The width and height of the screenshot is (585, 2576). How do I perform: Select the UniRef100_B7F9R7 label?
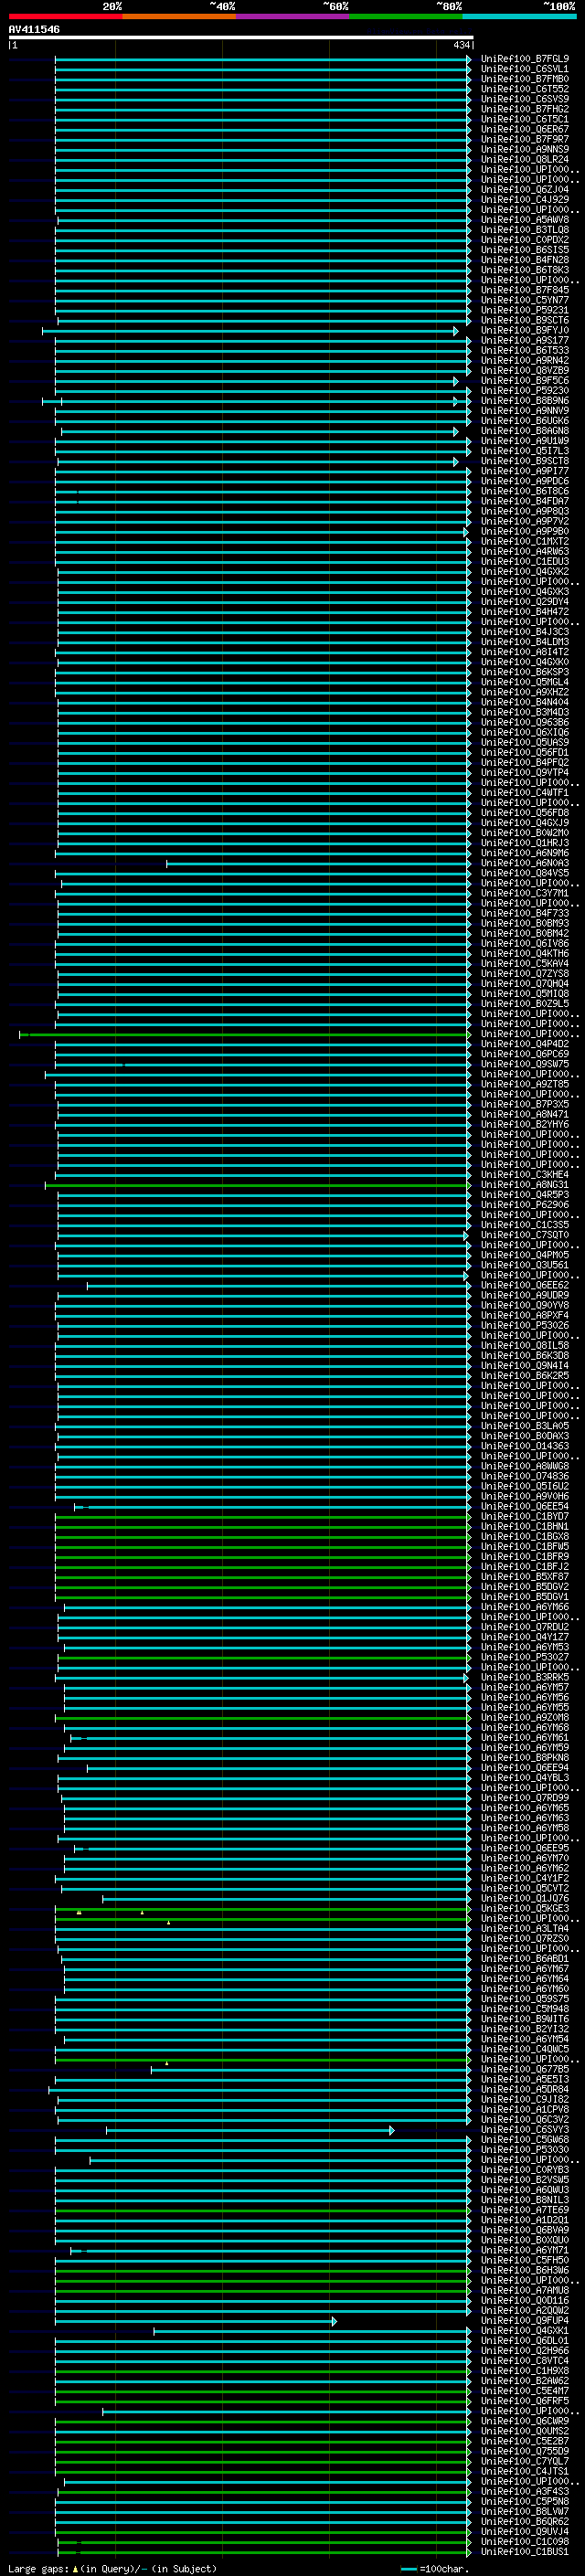coord(524,139)
